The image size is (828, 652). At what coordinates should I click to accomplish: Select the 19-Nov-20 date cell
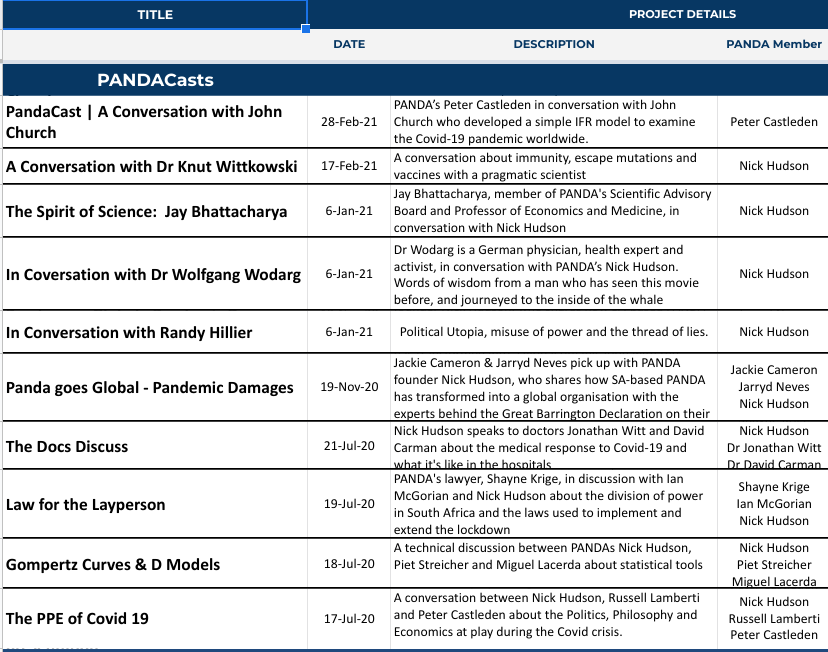pyautogui.click(x=349, y=387)
